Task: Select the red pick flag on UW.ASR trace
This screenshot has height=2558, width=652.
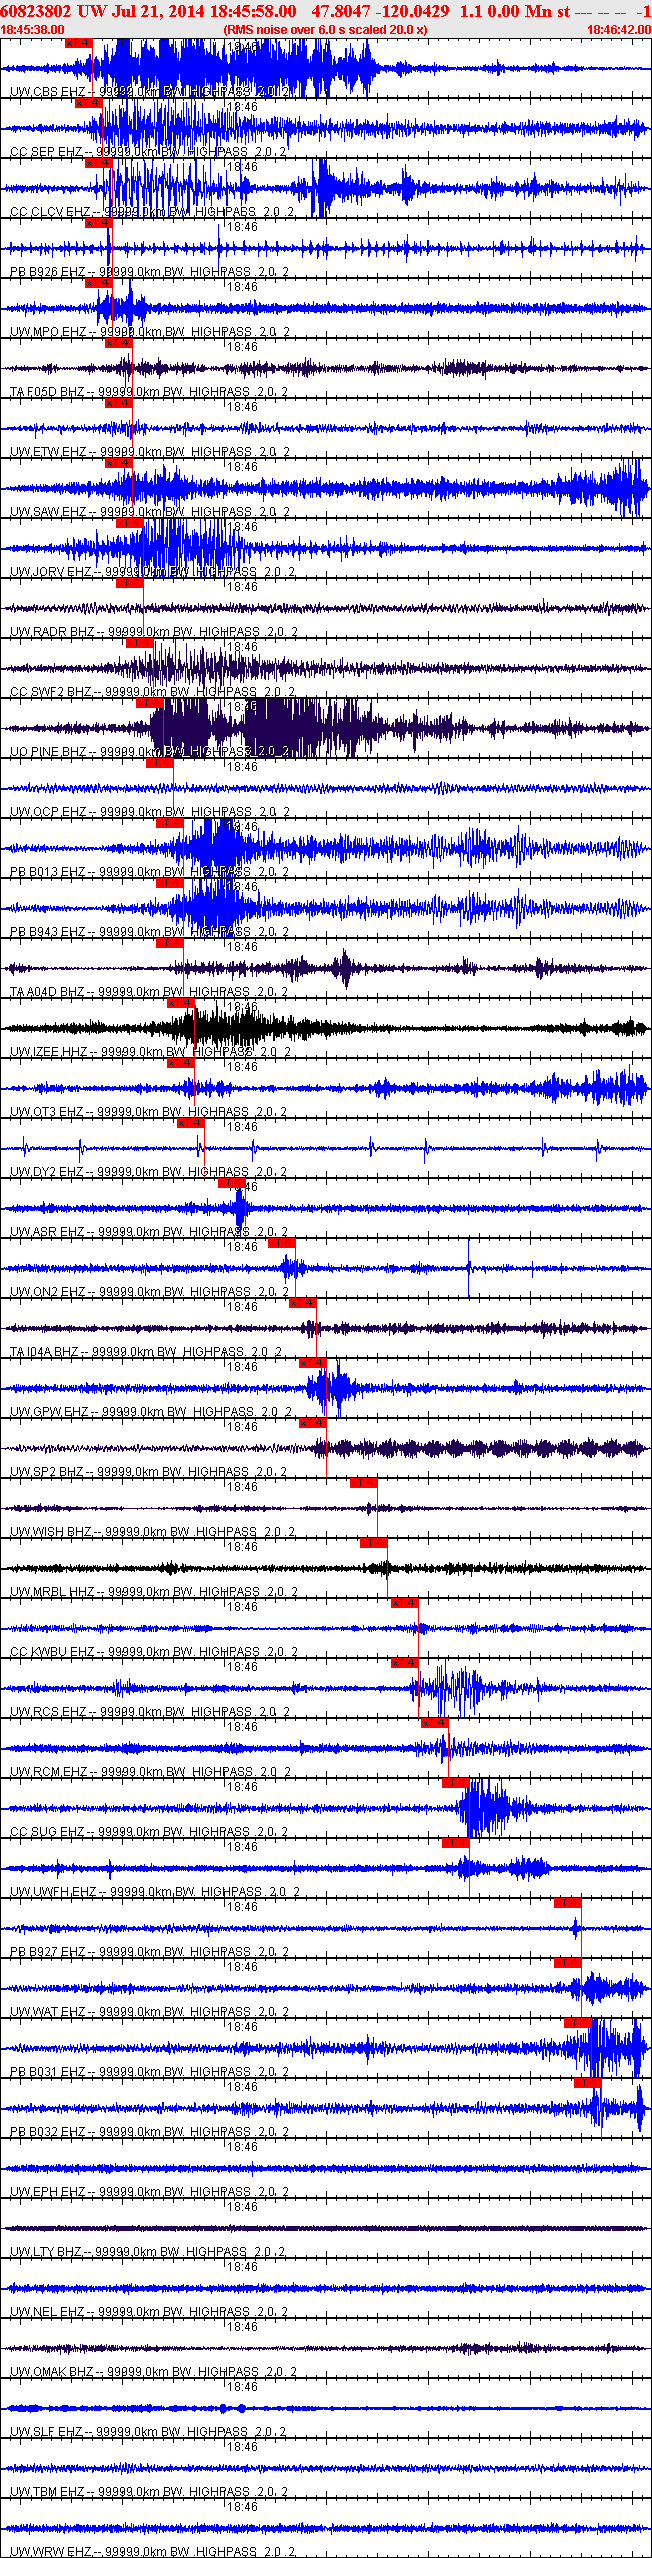Action: [x=231, y=1183]
